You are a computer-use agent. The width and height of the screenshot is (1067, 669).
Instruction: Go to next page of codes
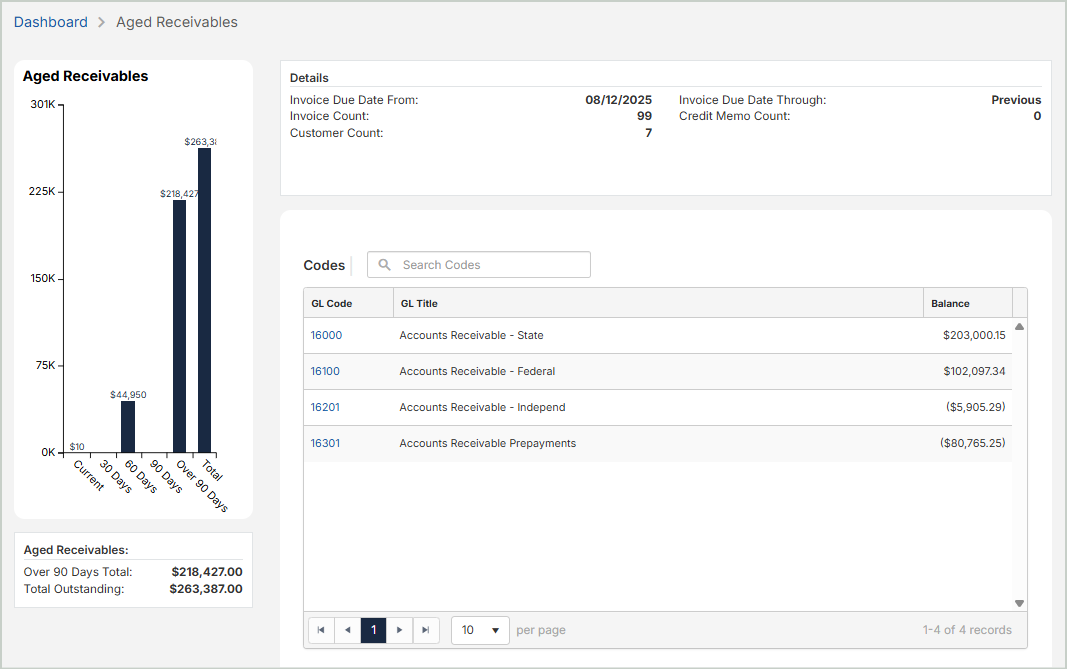tap(399, 630)
